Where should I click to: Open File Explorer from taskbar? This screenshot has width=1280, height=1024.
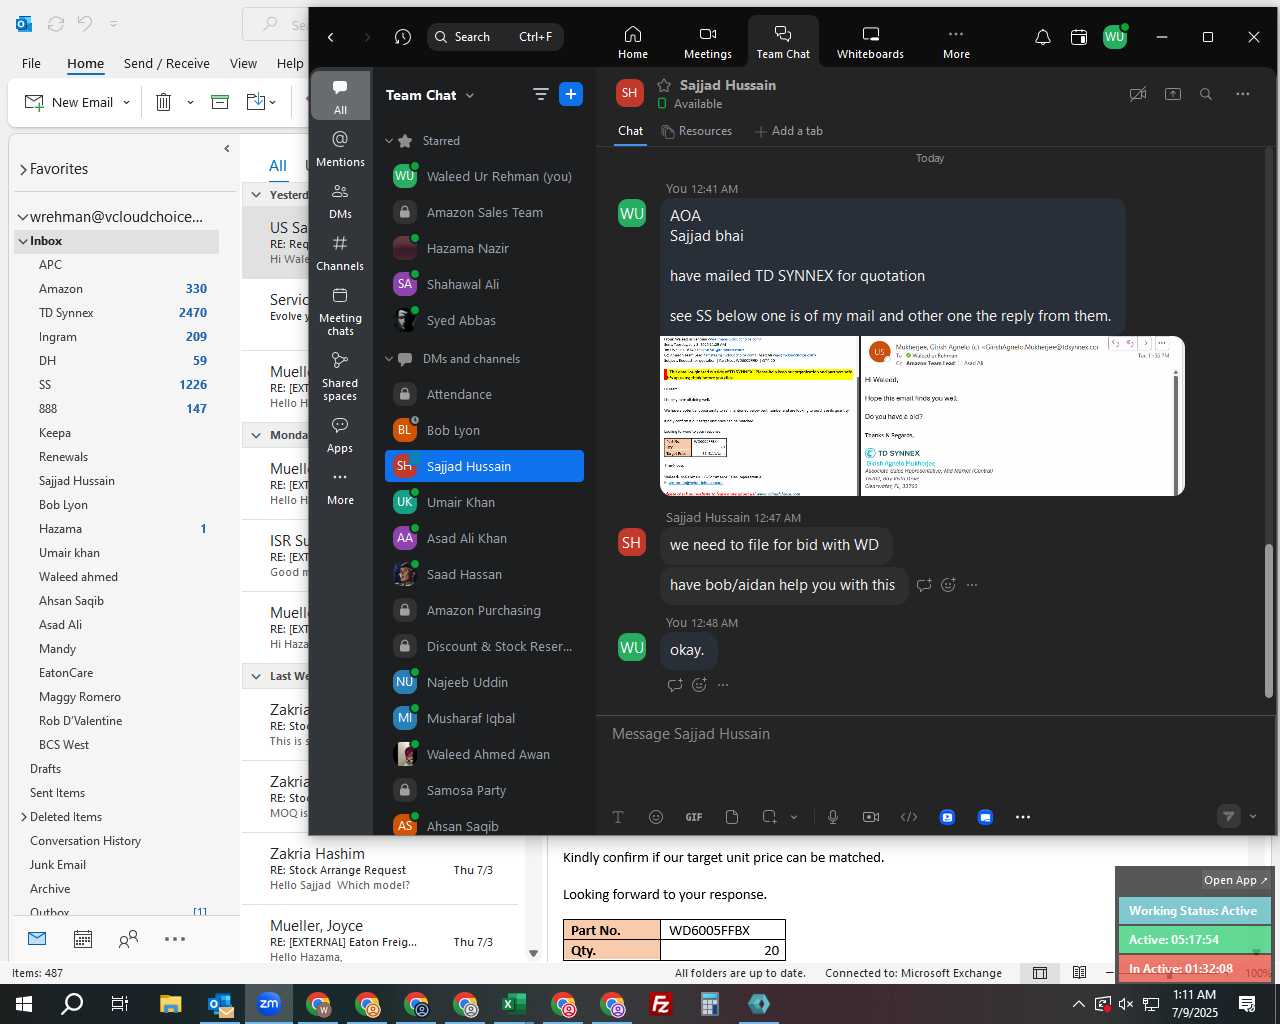click(170, 1004)
